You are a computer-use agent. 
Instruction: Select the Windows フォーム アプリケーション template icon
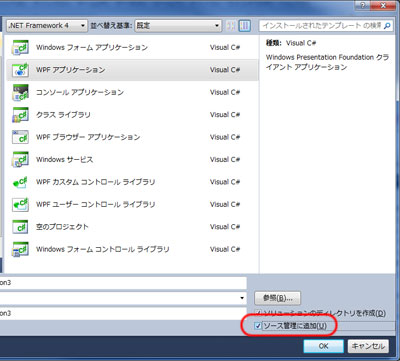coord(20,47)
